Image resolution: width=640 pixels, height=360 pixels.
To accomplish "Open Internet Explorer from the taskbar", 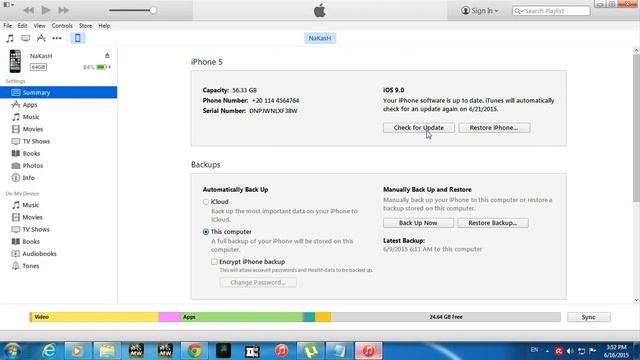I will tap(49, 351).
